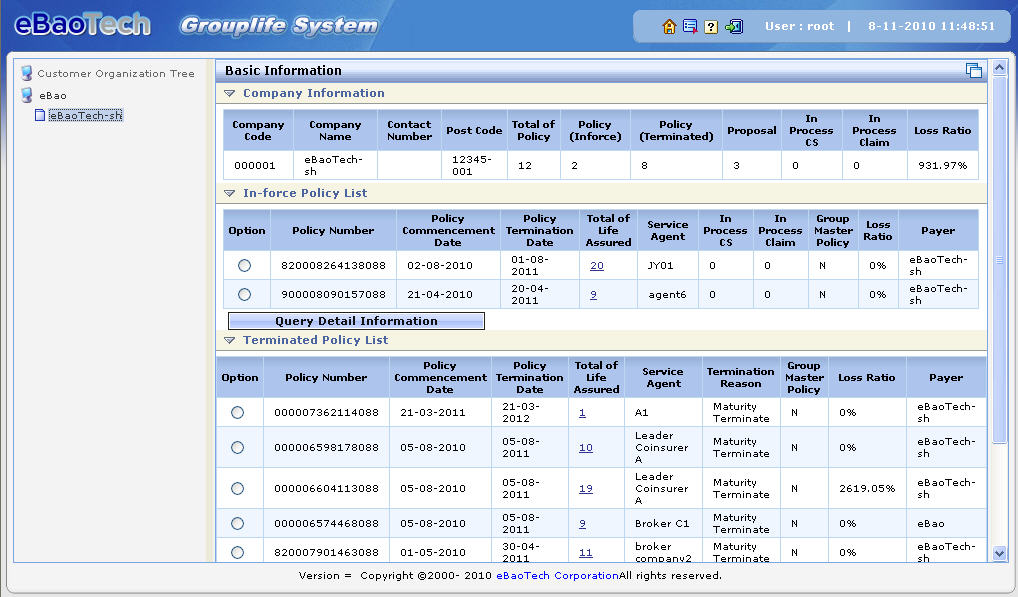This screenshot has width=1018, height=597.
Task: Click policy number 900008090157088
Action: click(333, 295)
